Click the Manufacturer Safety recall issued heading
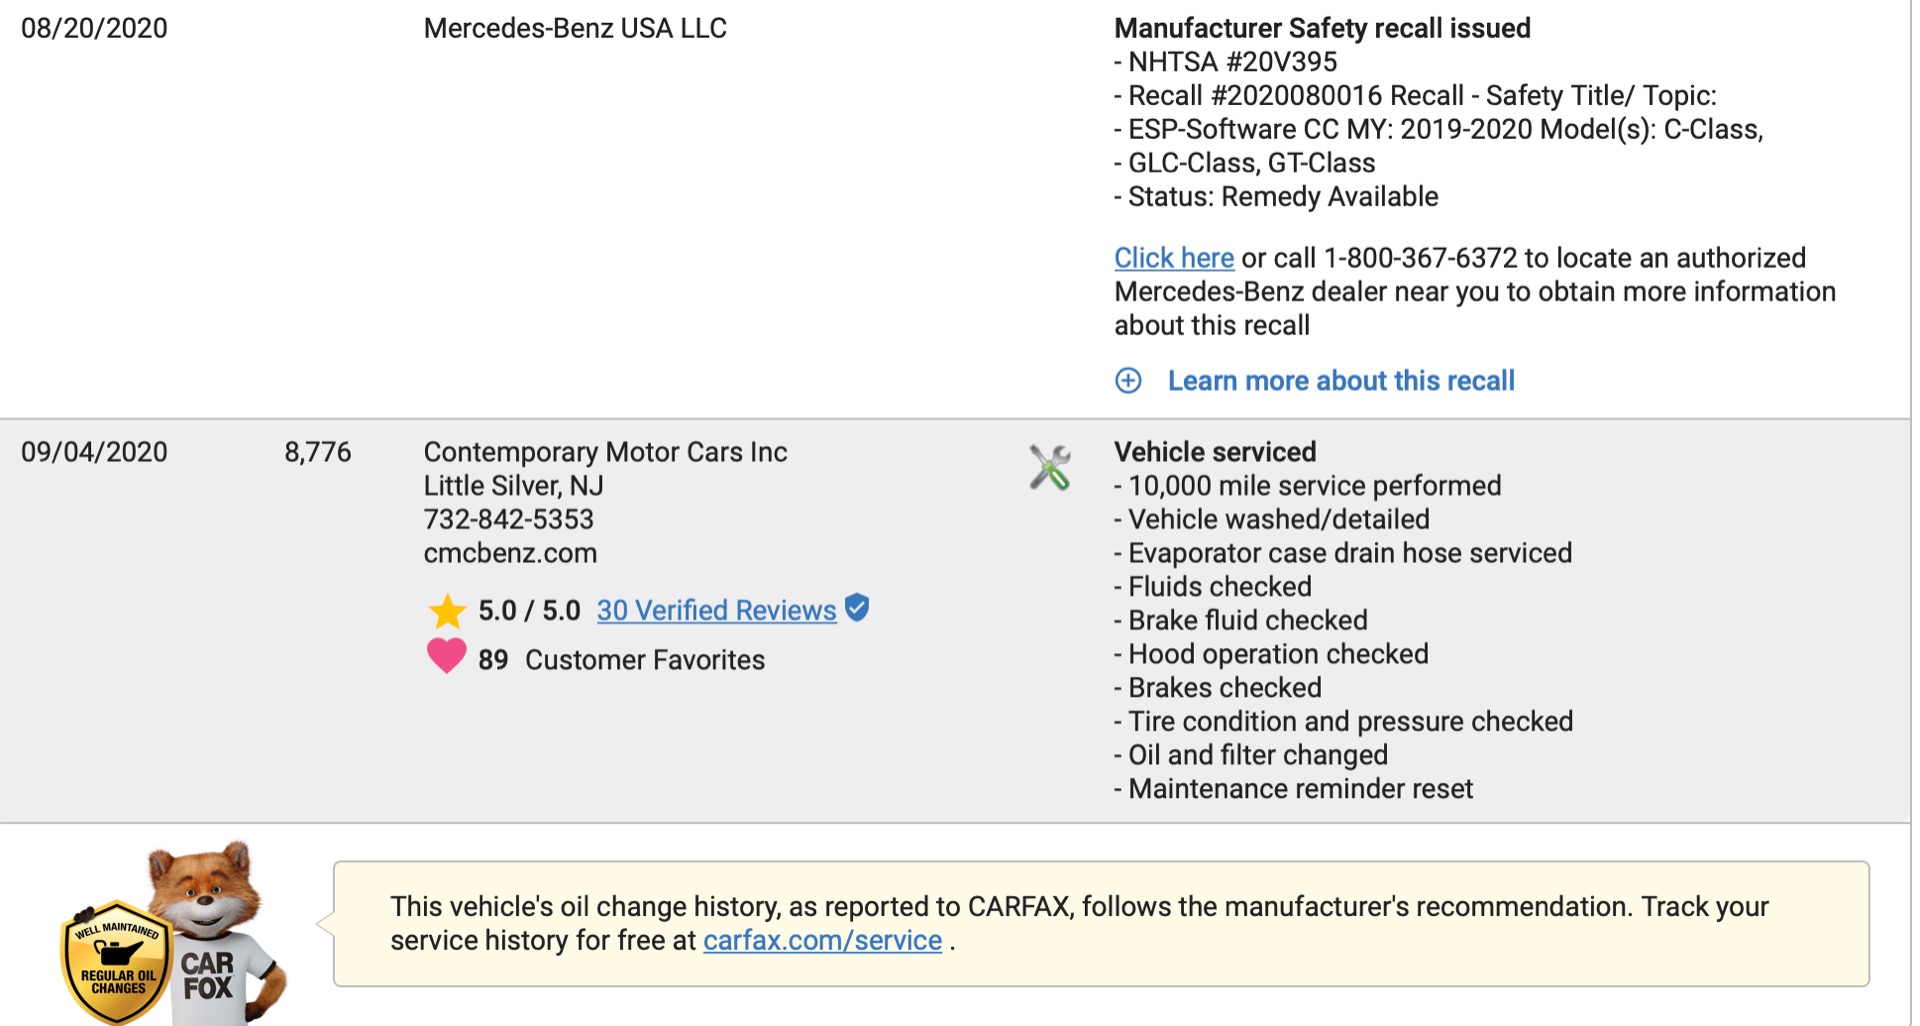The height and width of the screenshot is (1026, 1920). [x=1322, y=28]
